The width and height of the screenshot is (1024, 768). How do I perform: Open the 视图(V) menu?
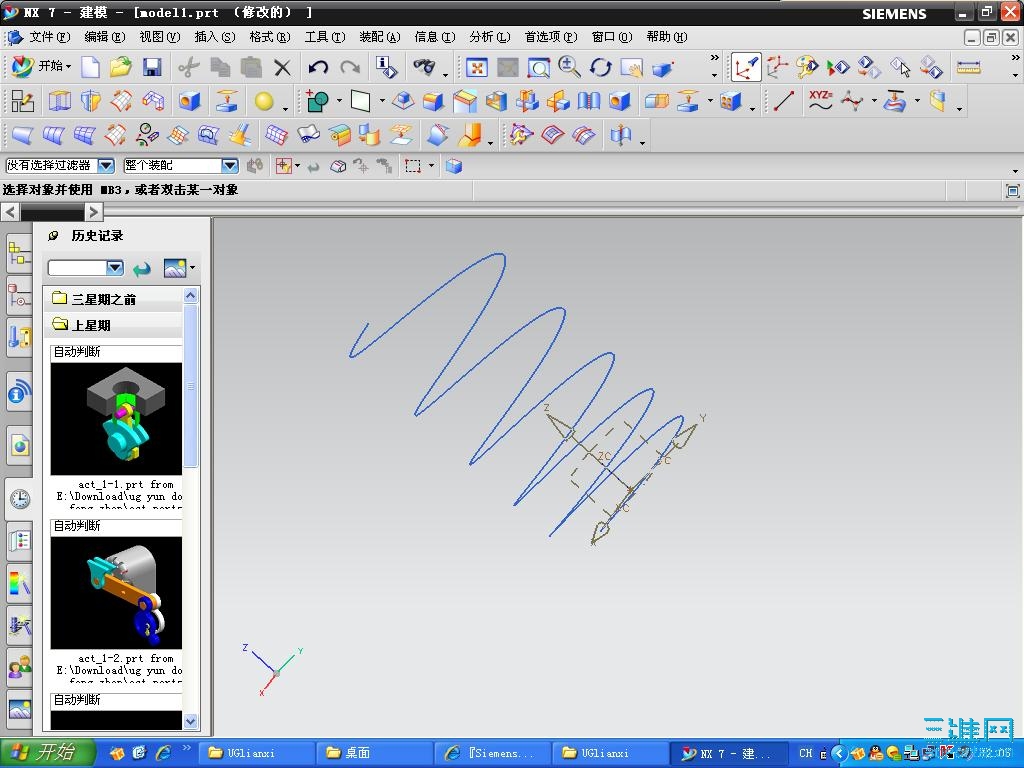pos(159,37)
